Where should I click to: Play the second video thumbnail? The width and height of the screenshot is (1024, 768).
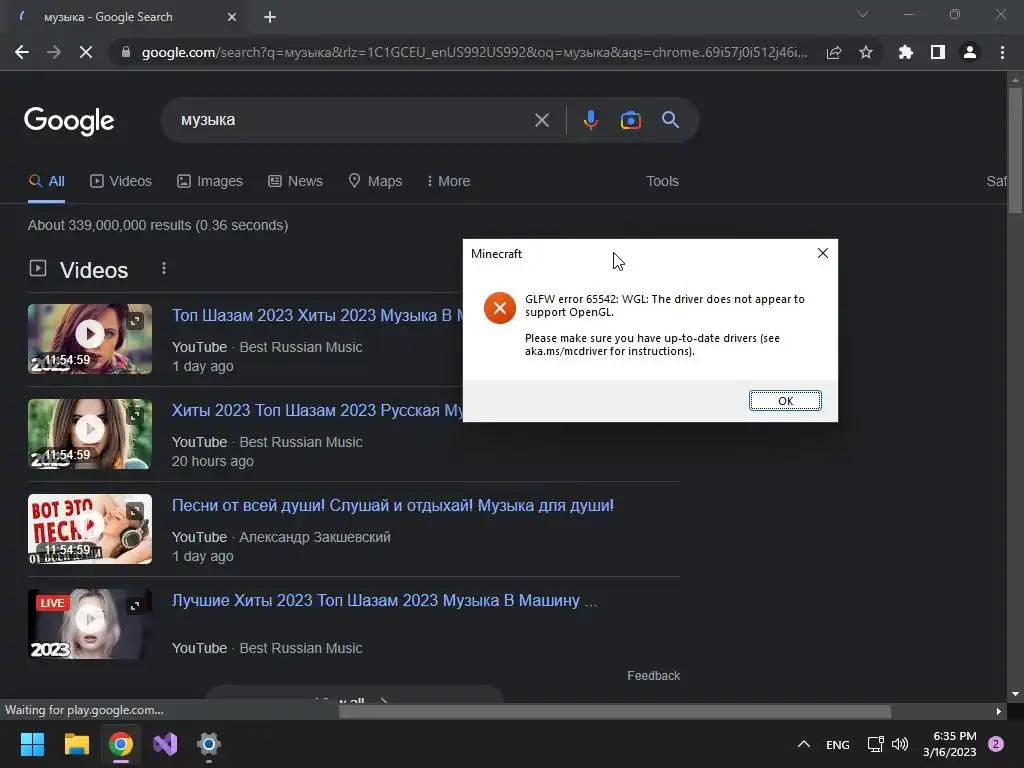[89, 429]
